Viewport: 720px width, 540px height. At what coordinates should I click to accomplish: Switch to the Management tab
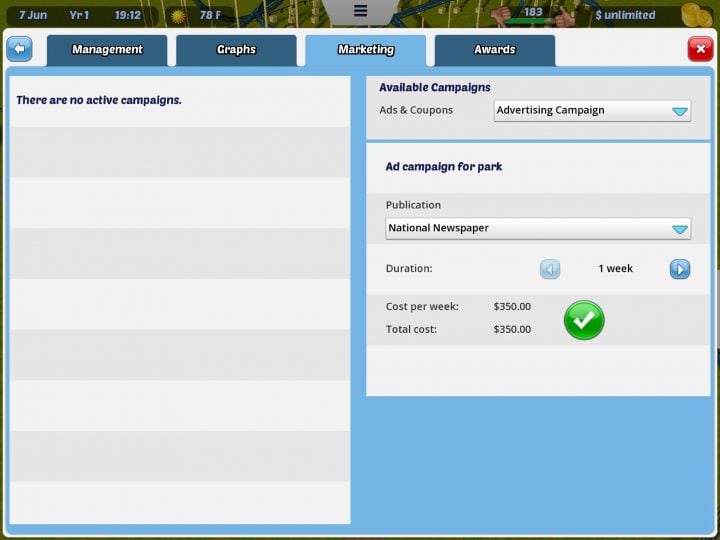[107, 51]
